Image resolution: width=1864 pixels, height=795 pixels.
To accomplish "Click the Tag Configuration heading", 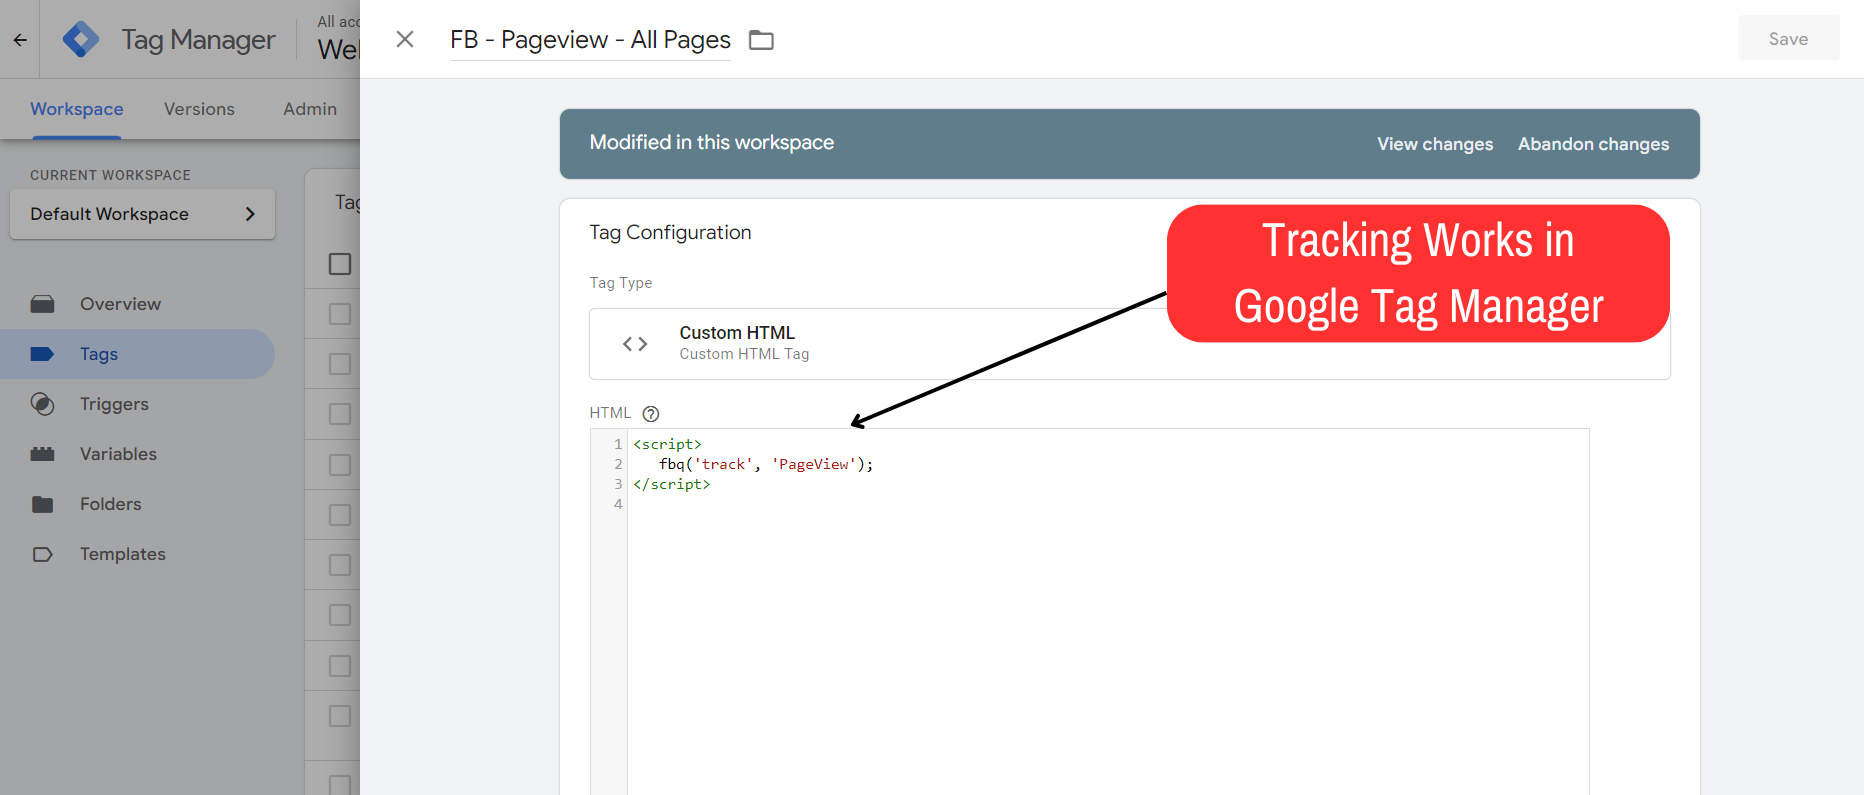I will coord(670,232).
